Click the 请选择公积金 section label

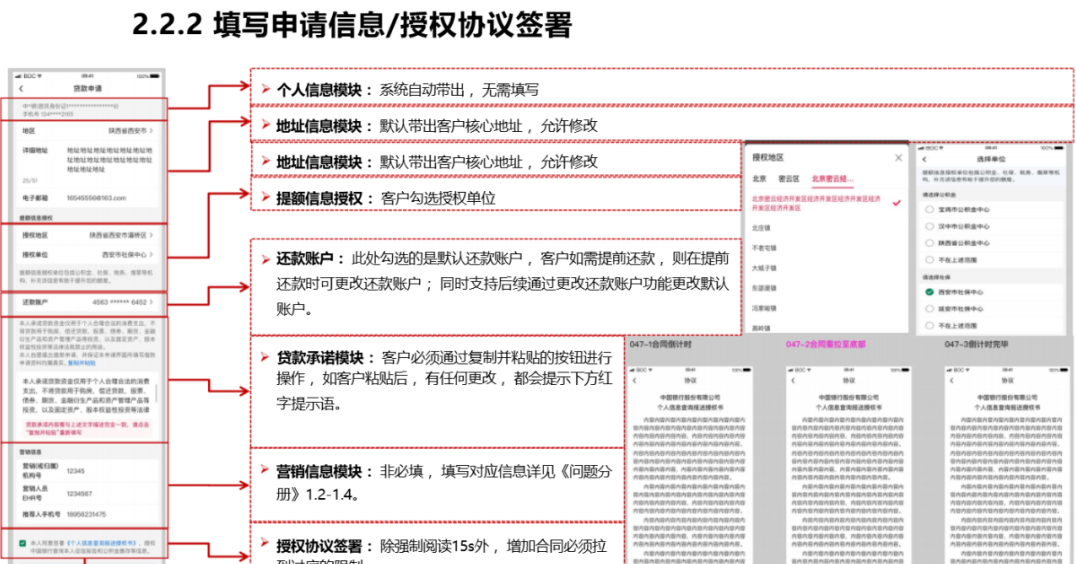click(939, 195)
